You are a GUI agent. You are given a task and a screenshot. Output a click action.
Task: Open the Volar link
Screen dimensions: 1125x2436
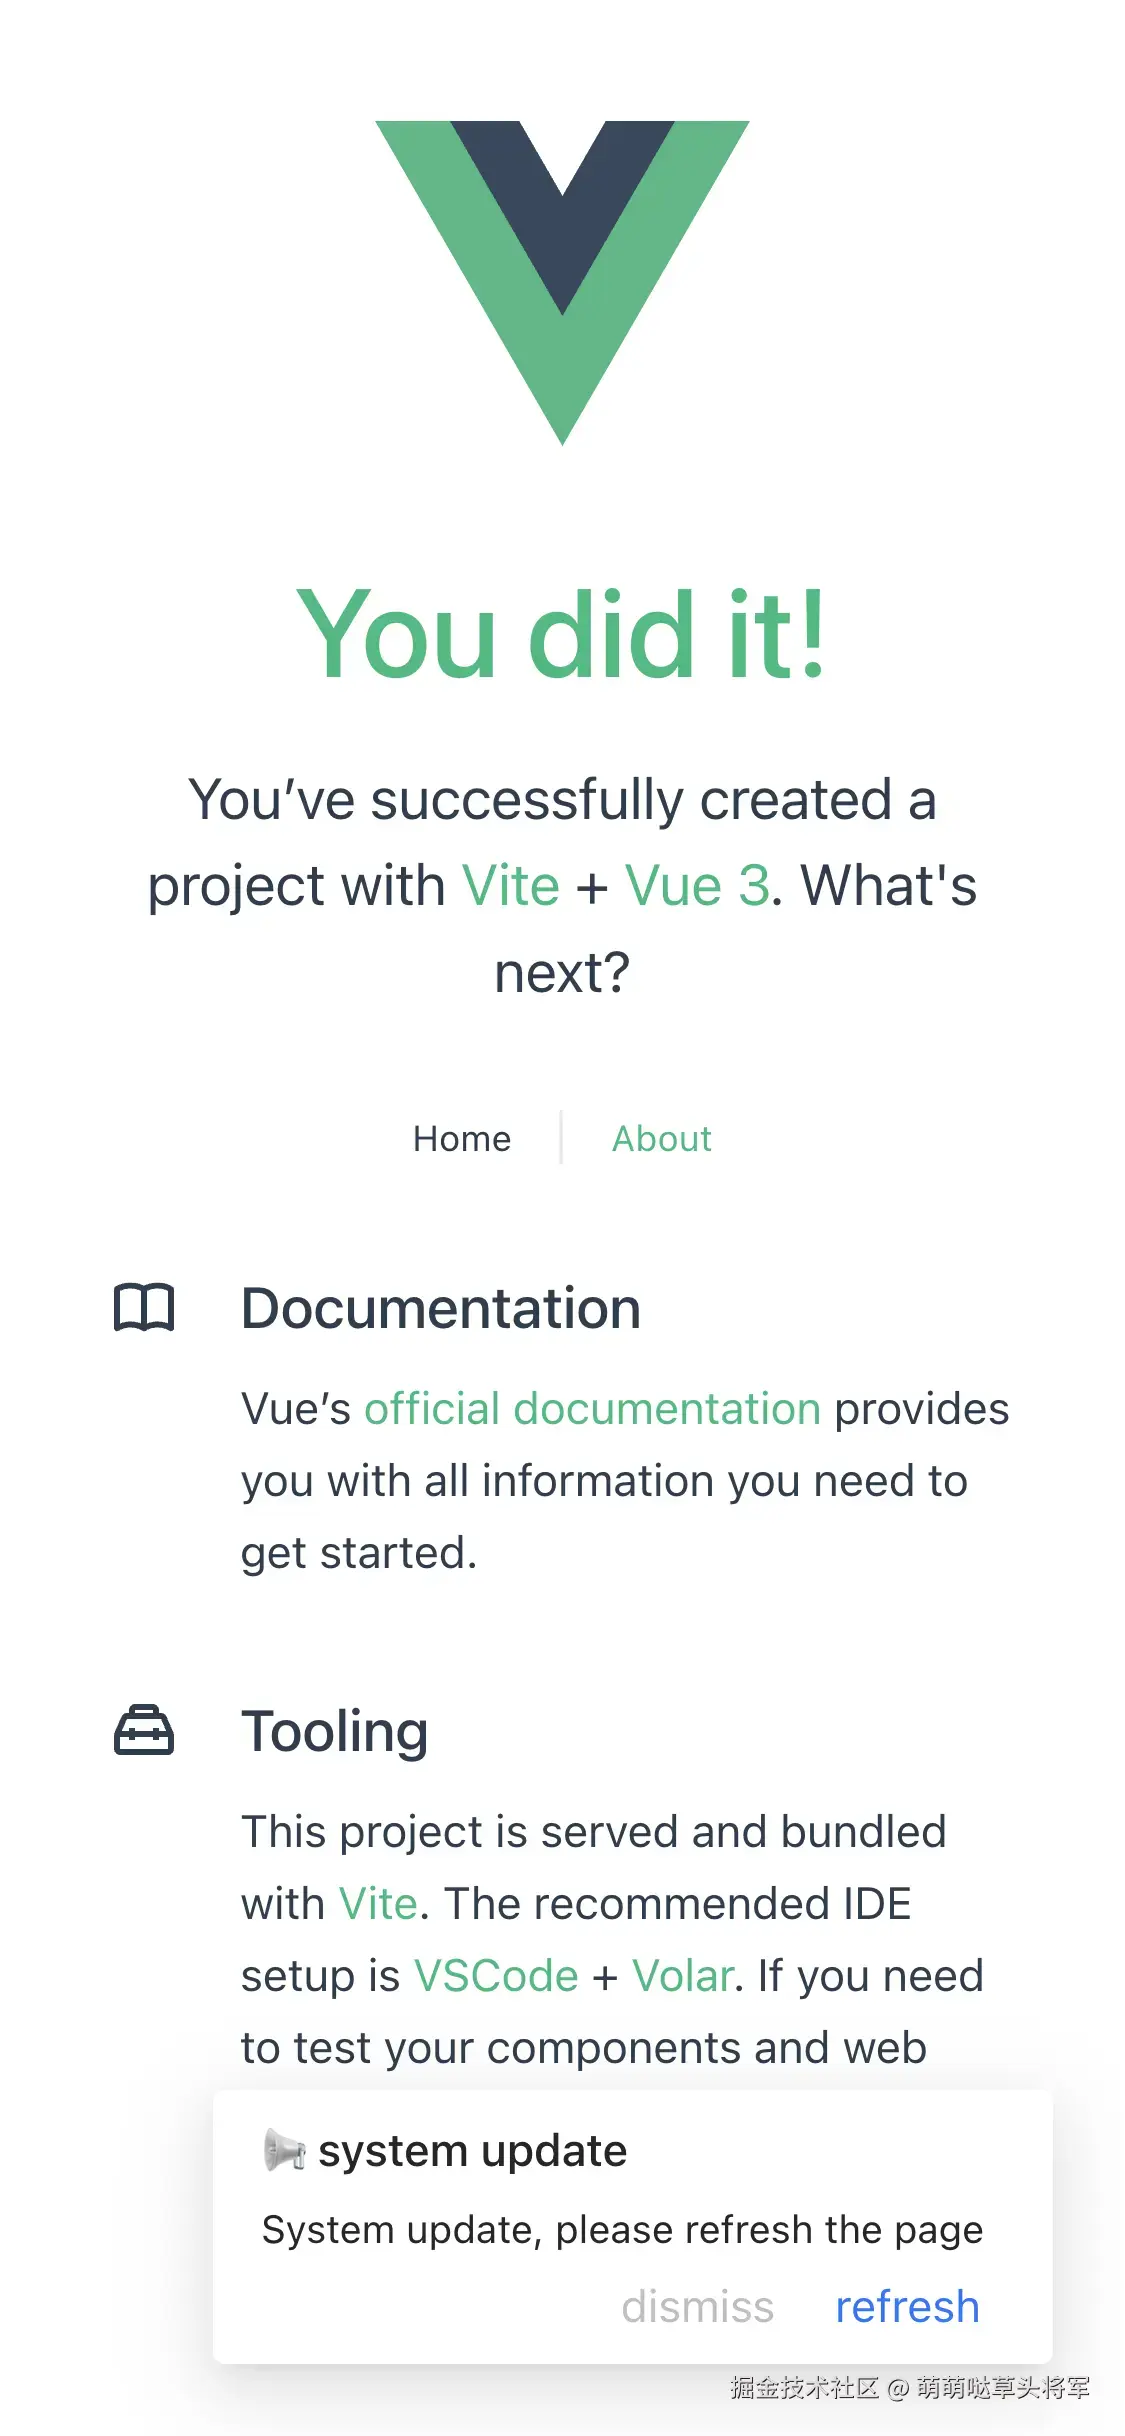(682, 1976)
